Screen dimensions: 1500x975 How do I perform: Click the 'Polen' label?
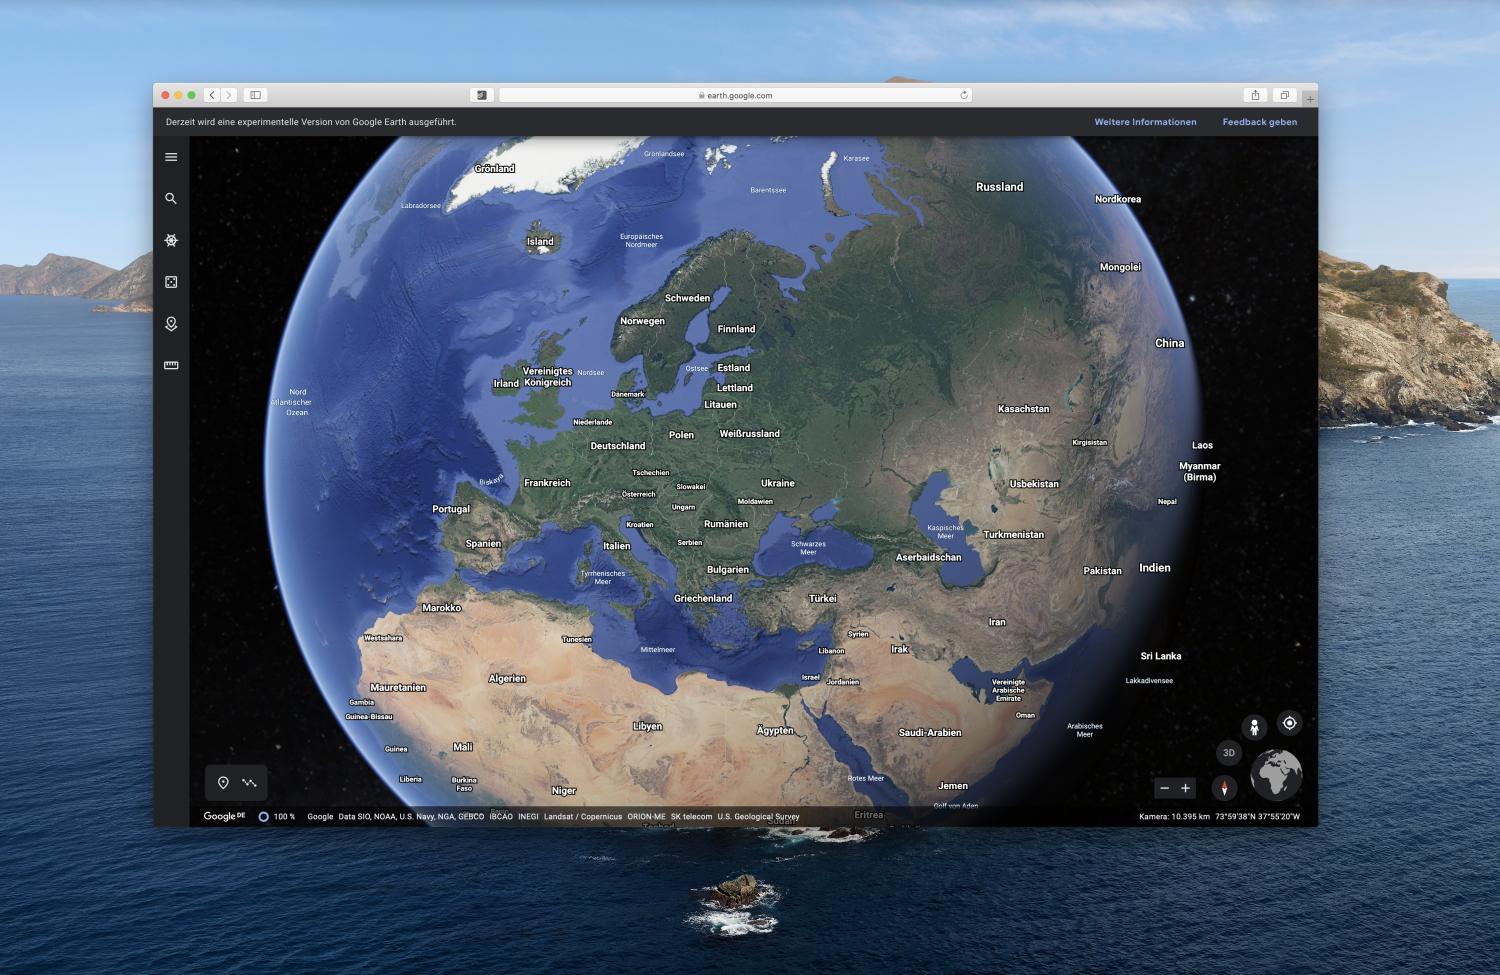tap(681, 435)
